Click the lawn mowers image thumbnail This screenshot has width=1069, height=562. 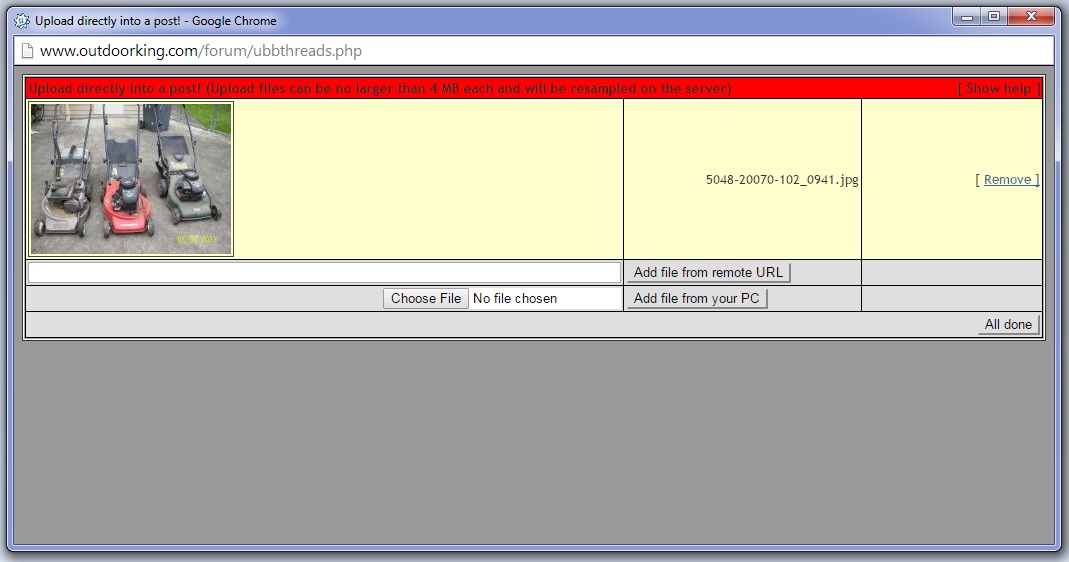[131, 179]
